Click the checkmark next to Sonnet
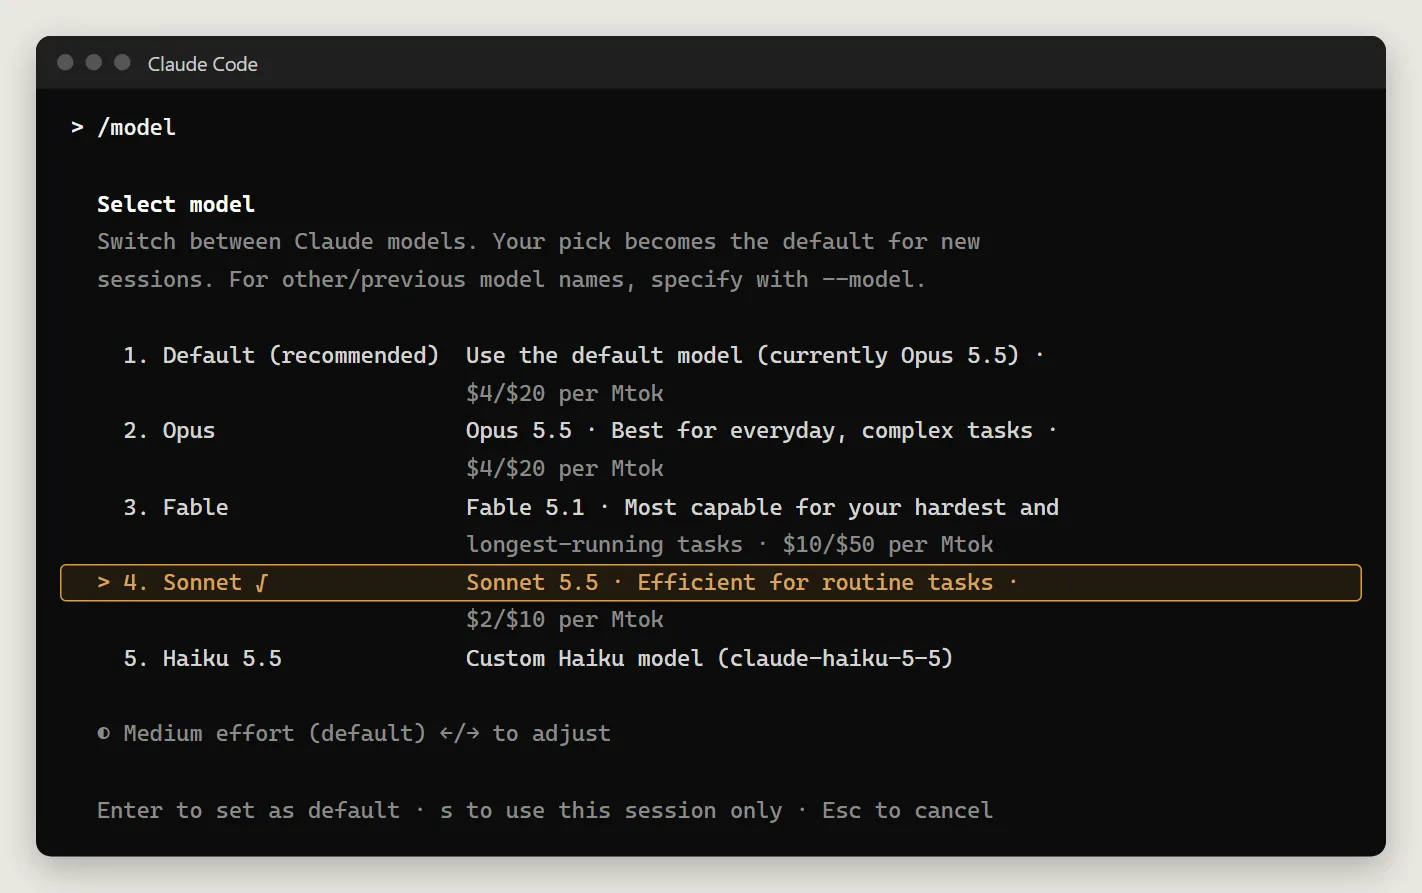1422x893 pixels. click(x=262, y=583)
